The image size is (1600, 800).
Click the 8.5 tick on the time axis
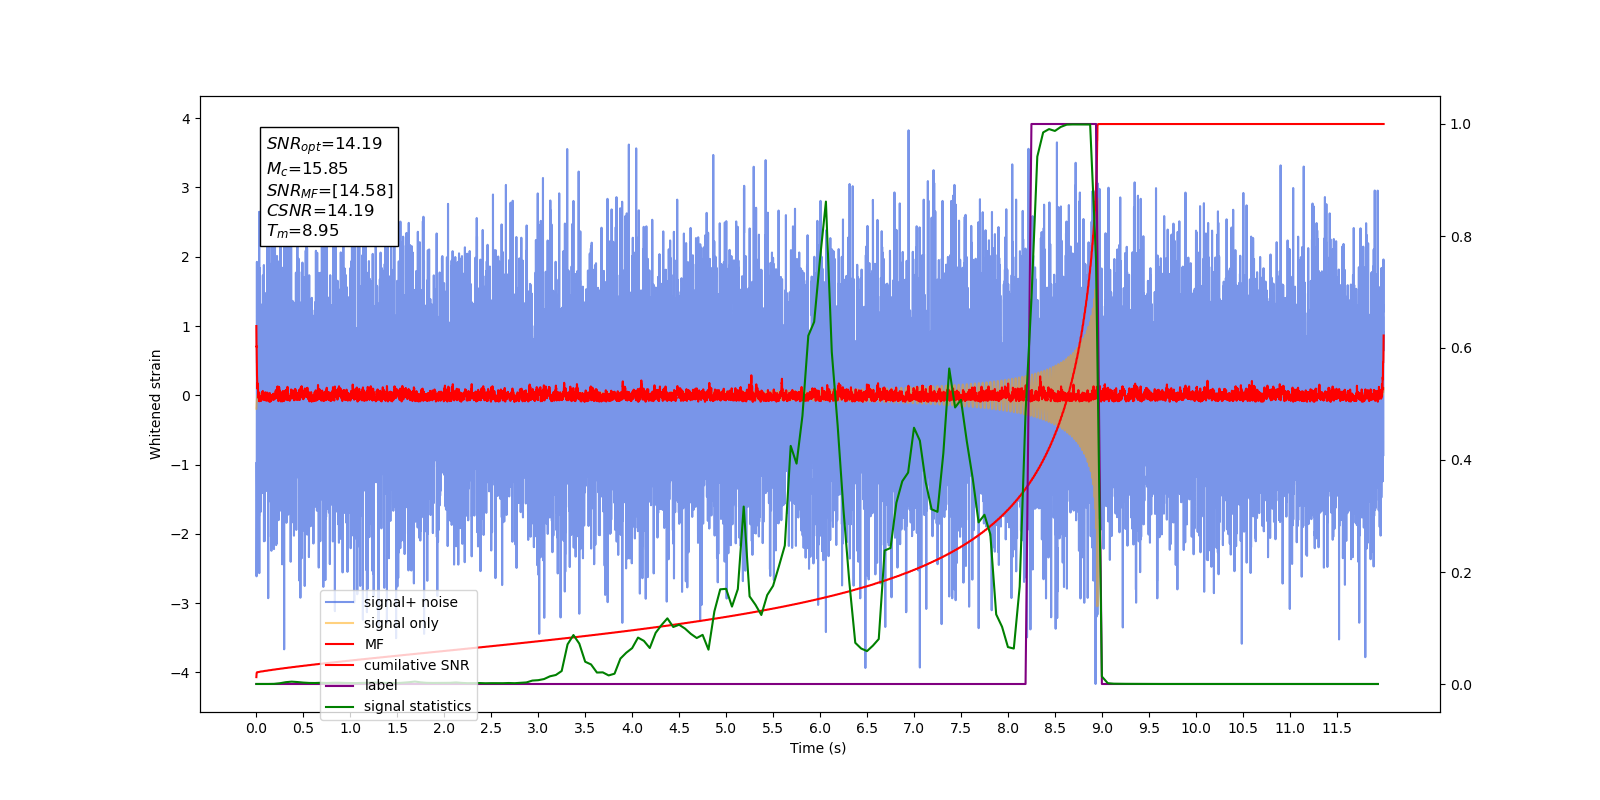coord(1055,728)
